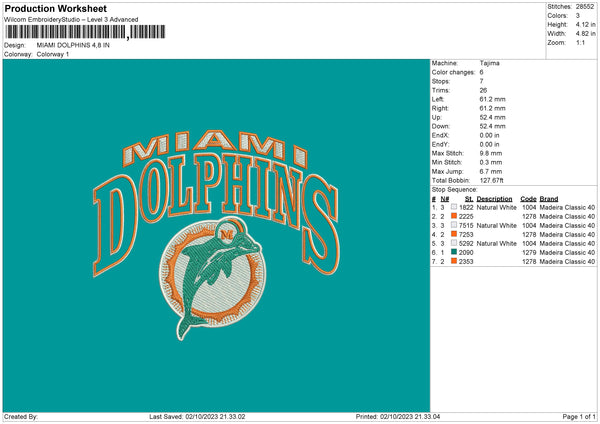This screenshot has height=424, width=600.
Task: Select the Max Jump value '6.7 mm'
Action: [491, 171]
